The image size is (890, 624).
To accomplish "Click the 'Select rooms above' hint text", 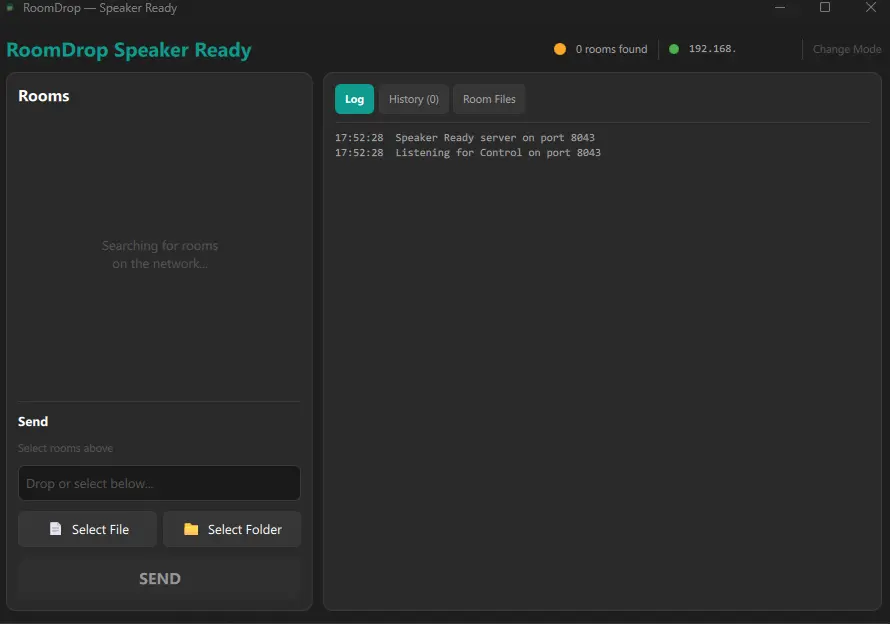I will point(65,448).
